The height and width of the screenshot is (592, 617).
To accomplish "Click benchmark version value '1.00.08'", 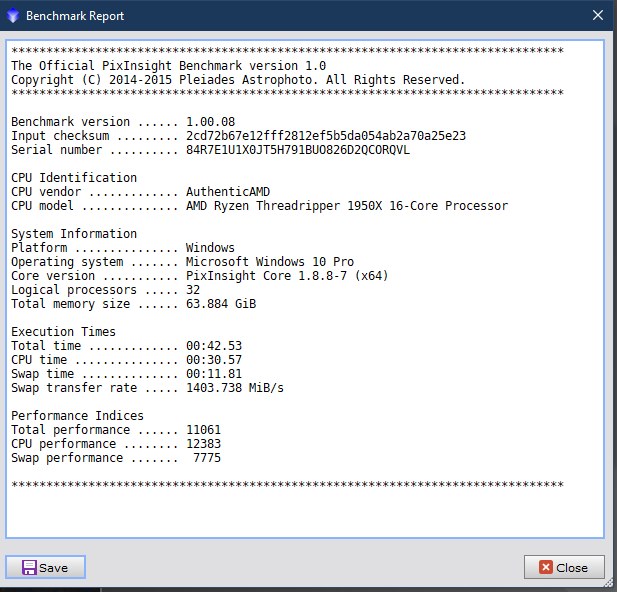I will click(211, 122).
